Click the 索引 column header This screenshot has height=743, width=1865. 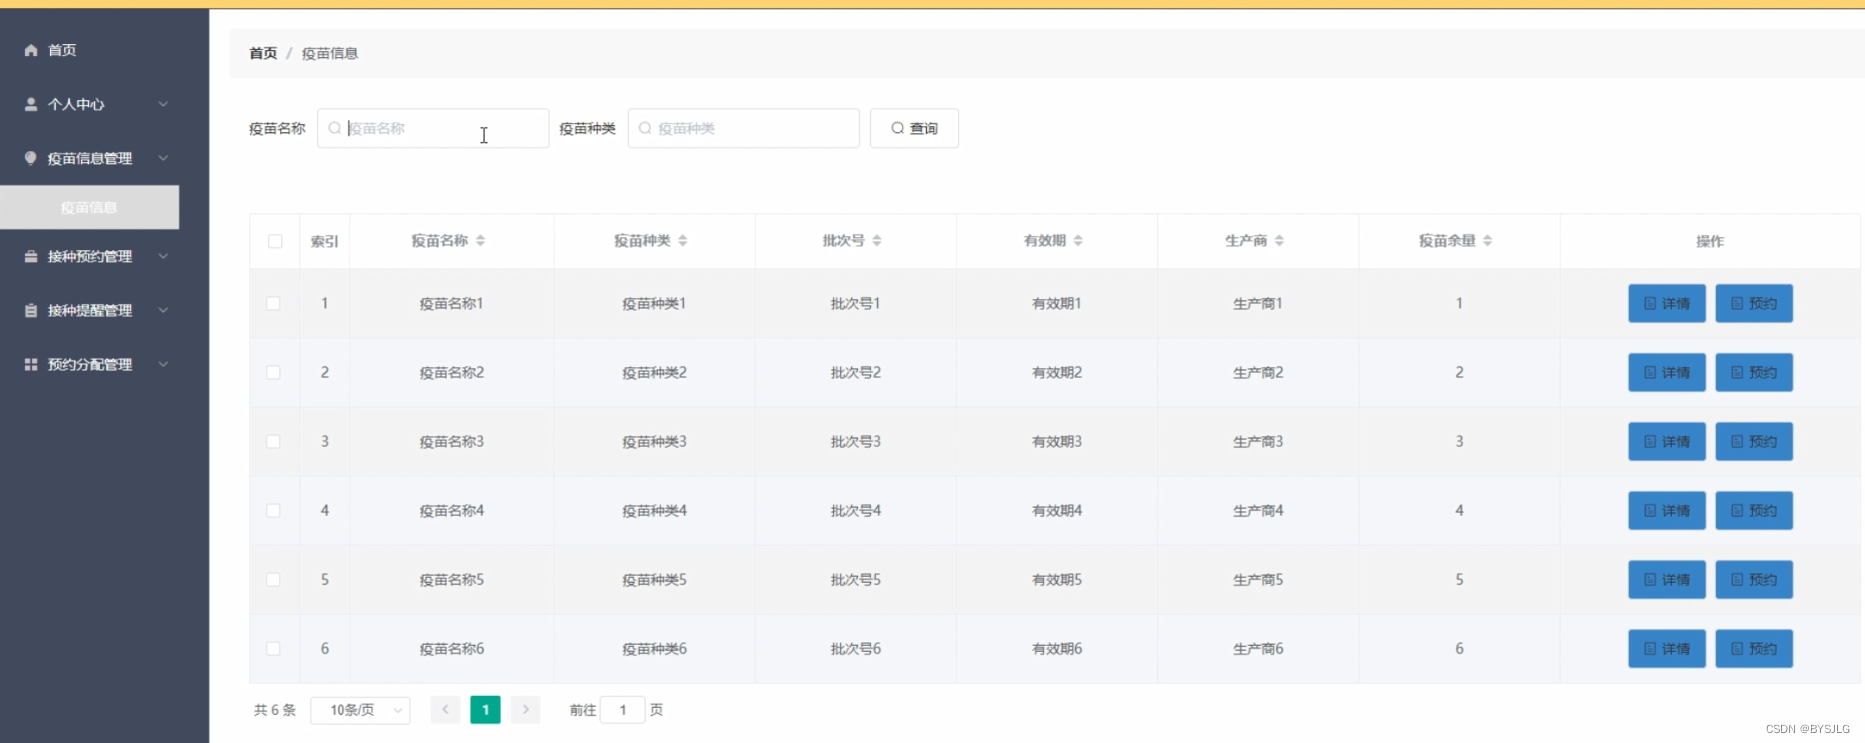click(x=325, y=241)
